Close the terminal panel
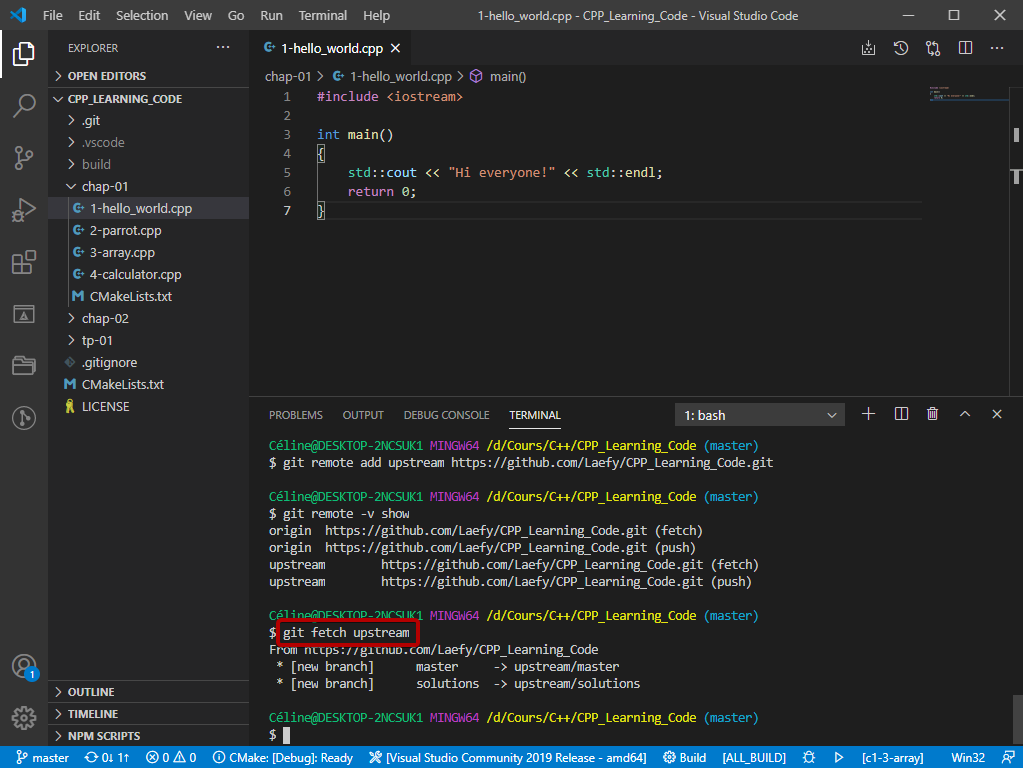The width and height of the screenshot is (1023, 768). point(997,414)
